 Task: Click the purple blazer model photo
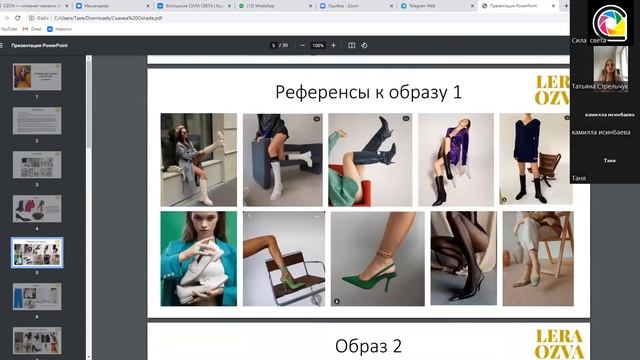[456, 160]
